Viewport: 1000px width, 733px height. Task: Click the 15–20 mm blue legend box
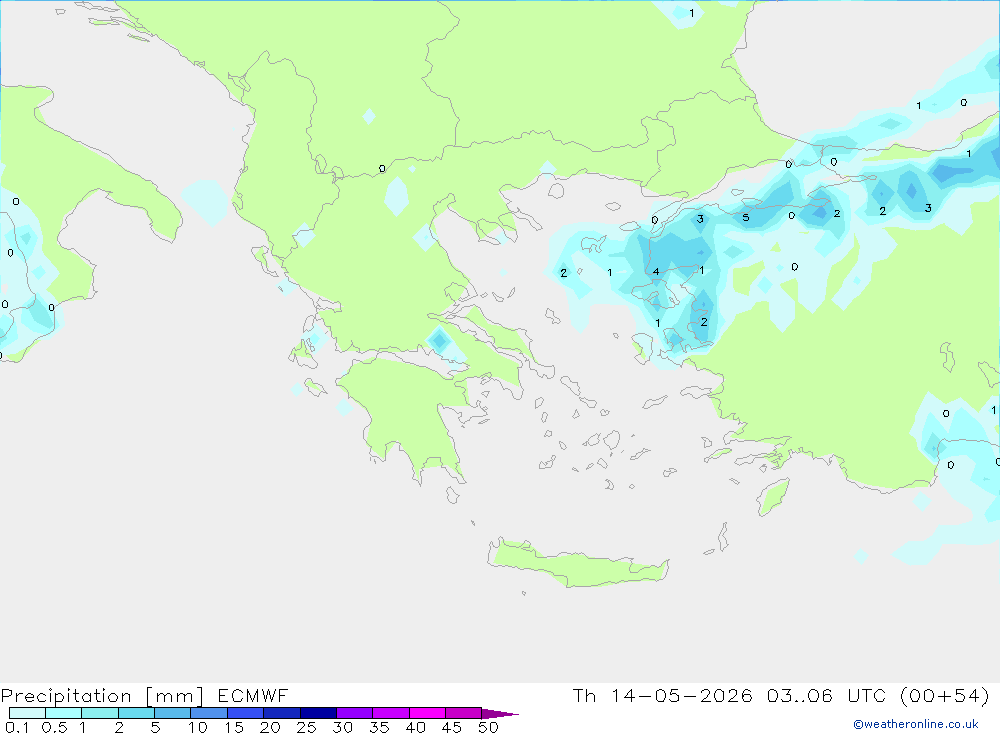(246, 713)
